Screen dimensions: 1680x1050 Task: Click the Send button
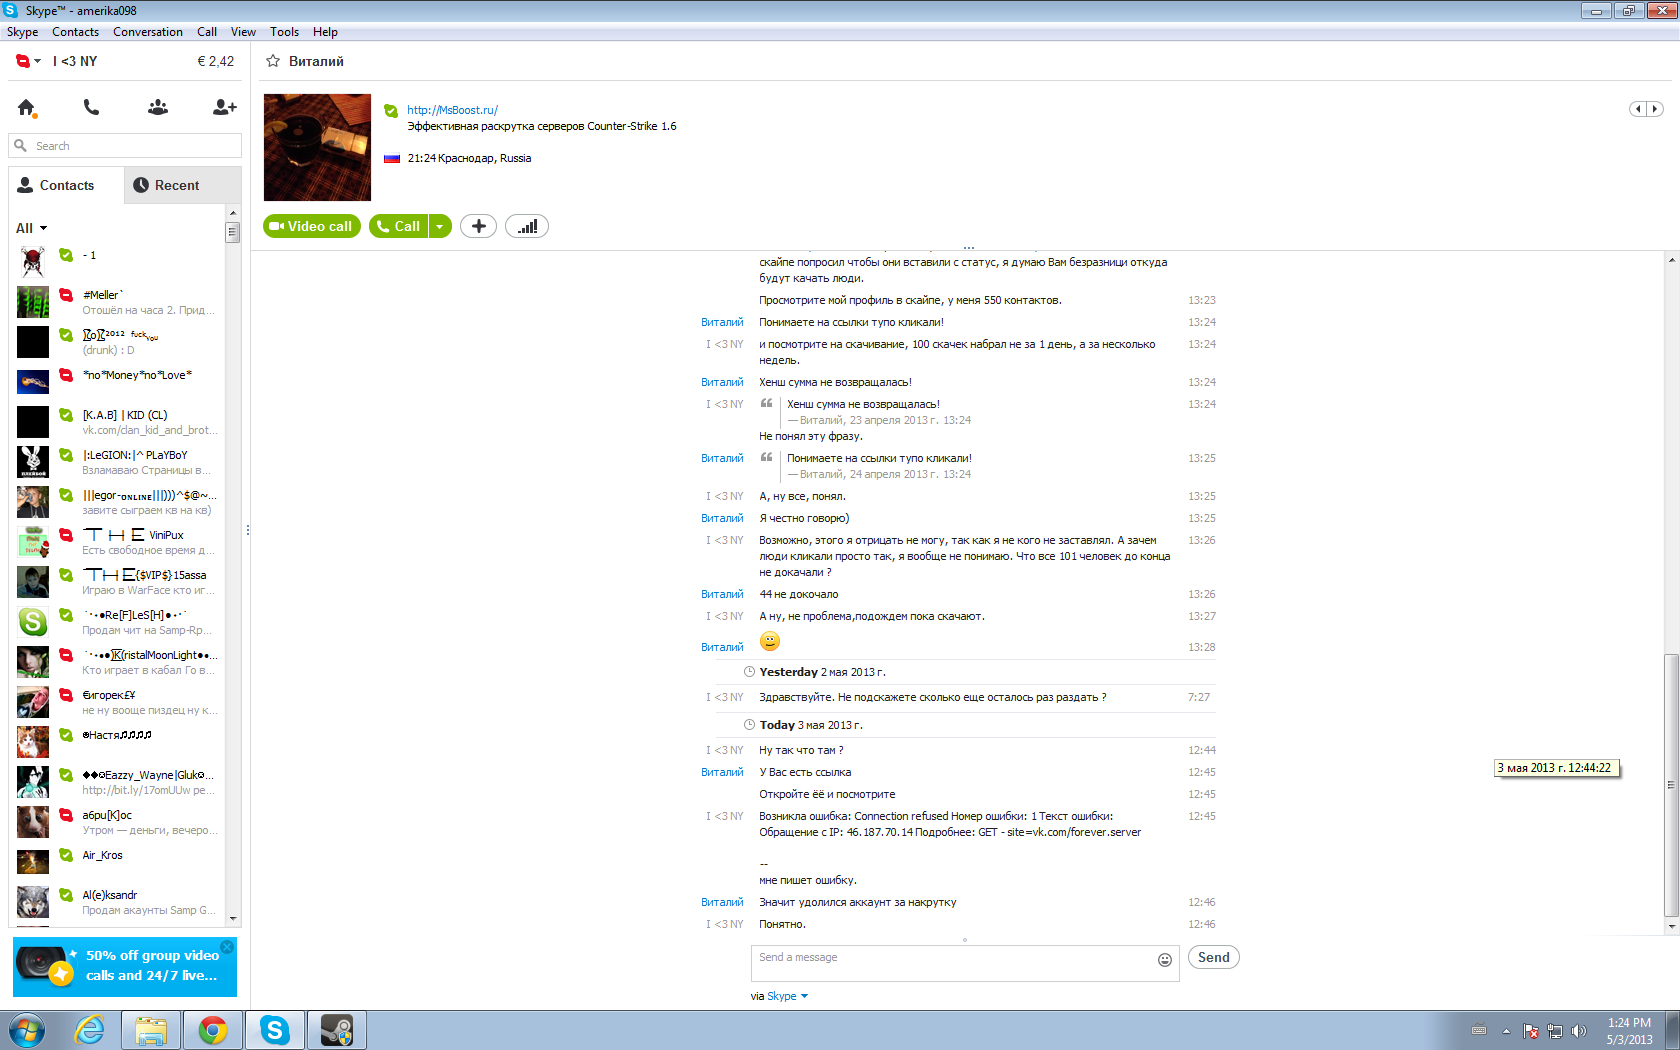(1214, 957)
